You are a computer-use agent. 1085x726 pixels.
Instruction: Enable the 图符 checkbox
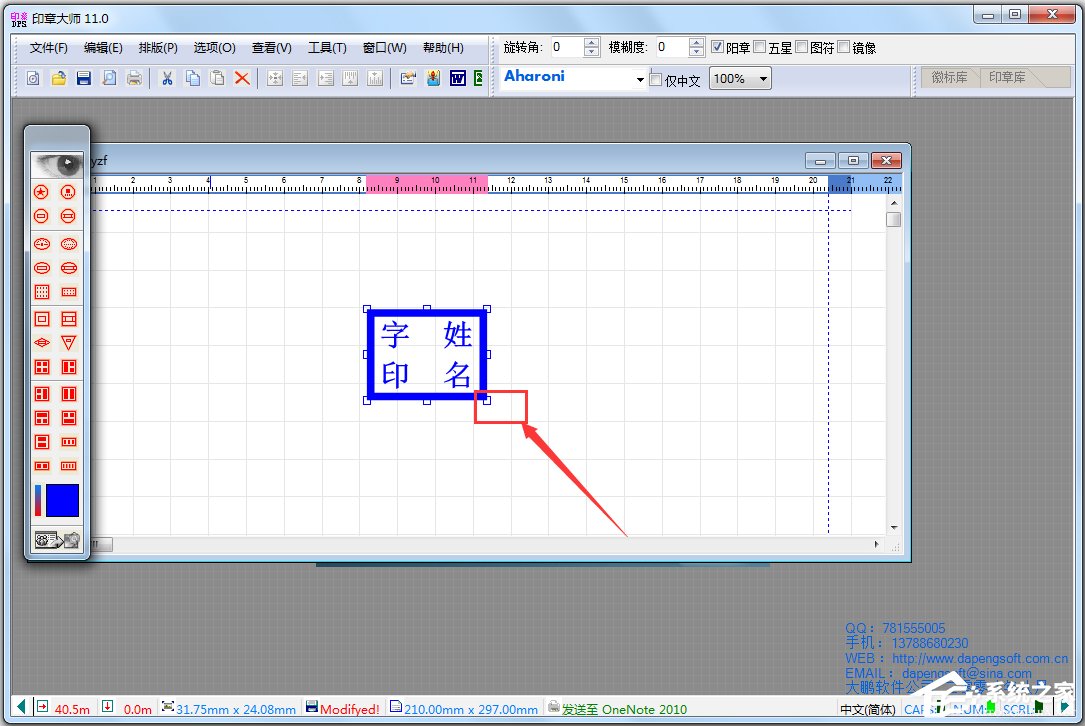click(x=802, y=47)
